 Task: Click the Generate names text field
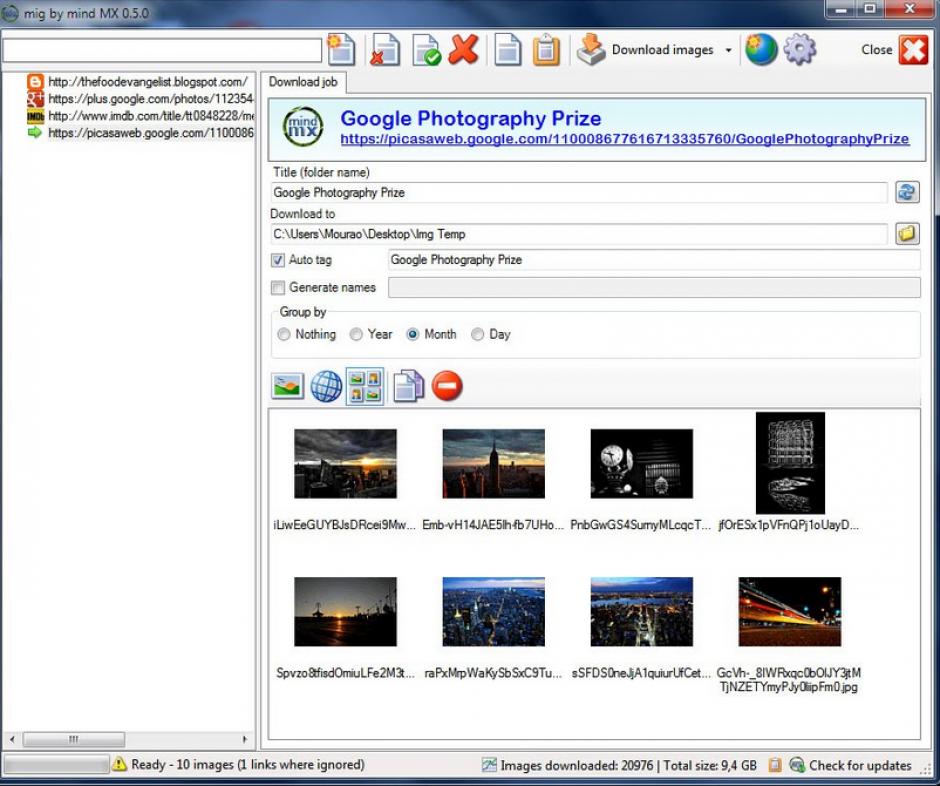(654, 288)
